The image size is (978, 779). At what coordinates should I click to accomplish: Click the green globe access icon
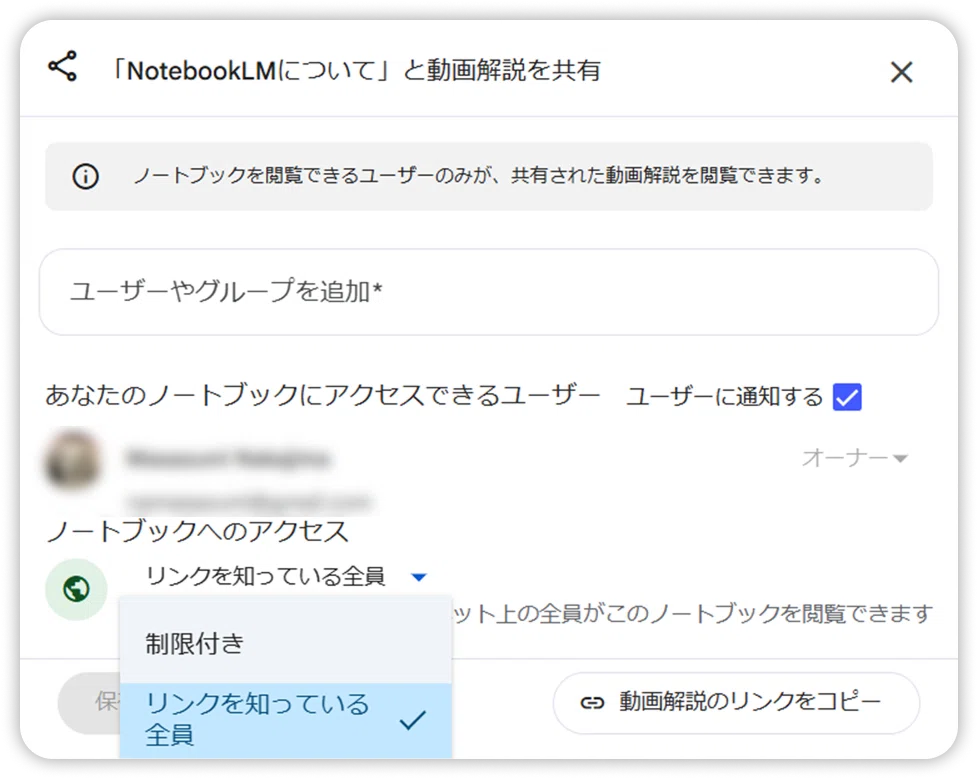click(x=76, y=589)
